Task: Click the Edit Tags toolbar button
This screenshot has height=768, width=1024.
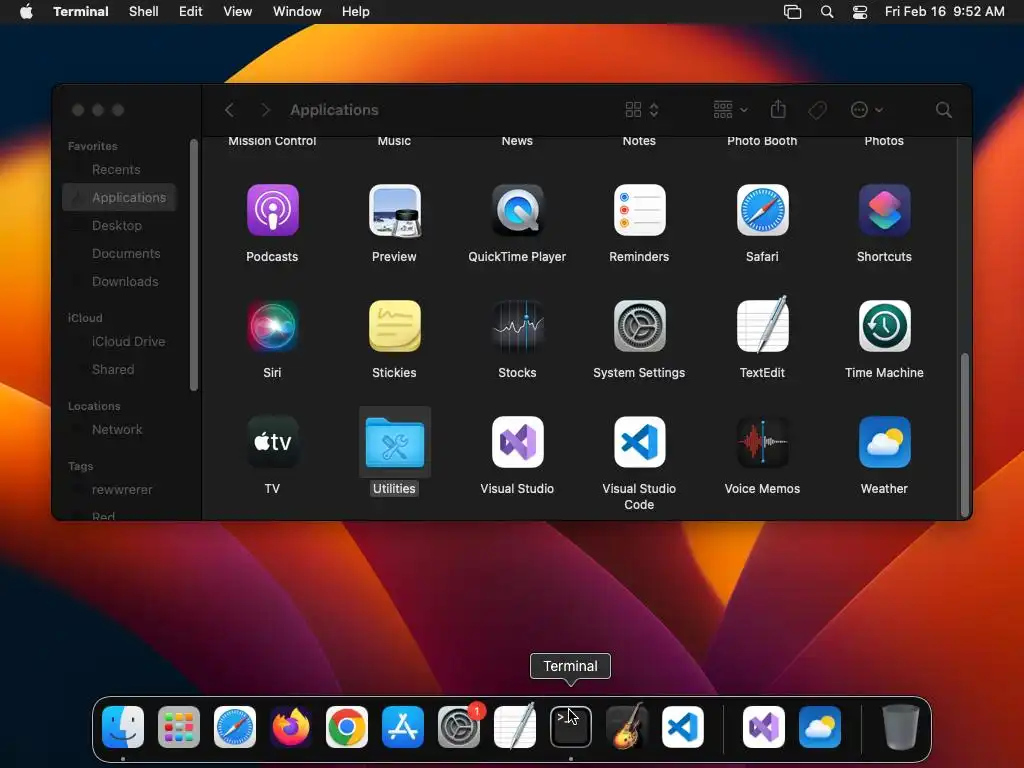Action: click(817, 110)
